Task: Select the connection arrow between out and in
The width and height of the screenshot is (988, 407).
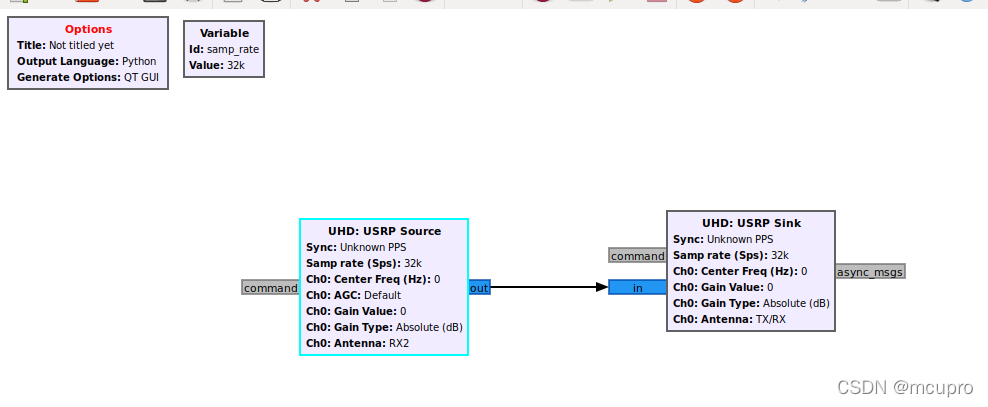Action: click(548, 287)
